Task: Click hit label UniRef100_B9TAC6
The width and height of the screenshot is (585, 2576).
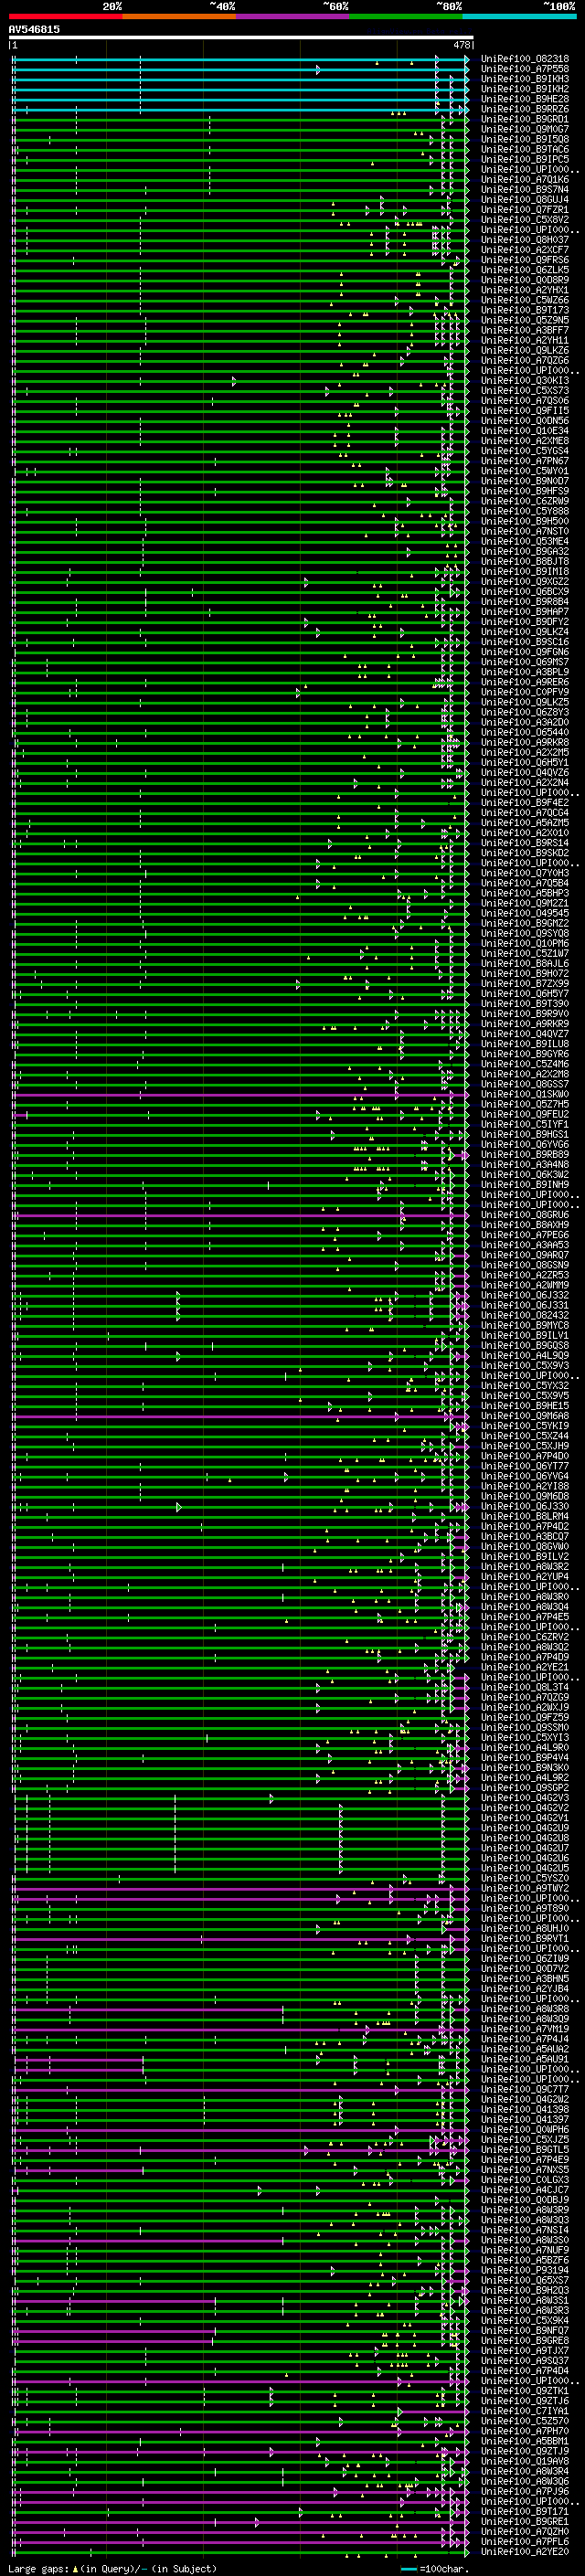Action: [x=525, y=149]
